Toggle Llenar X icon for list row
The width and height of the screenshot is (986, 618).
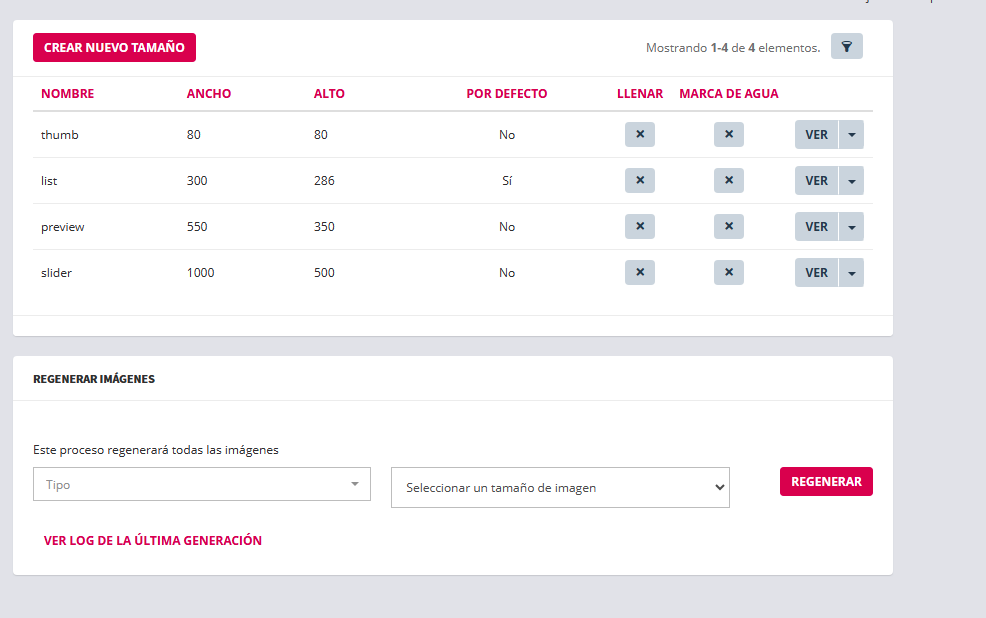tap(639, 181)
